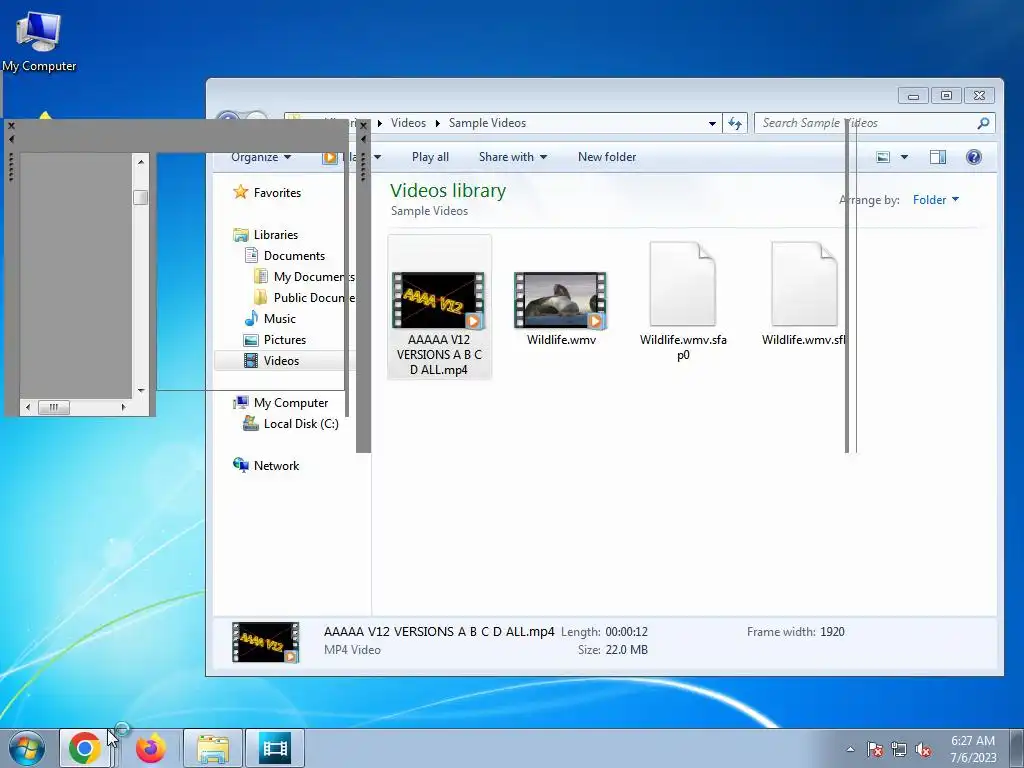Select the Documents library

[x=294, y=255]
